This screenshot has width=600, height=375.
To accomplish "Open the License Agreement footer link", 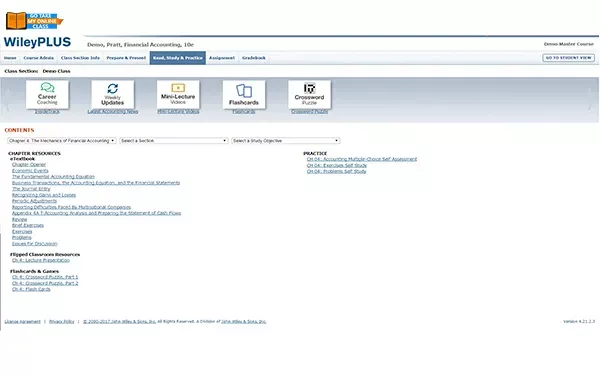I will 23,321.
